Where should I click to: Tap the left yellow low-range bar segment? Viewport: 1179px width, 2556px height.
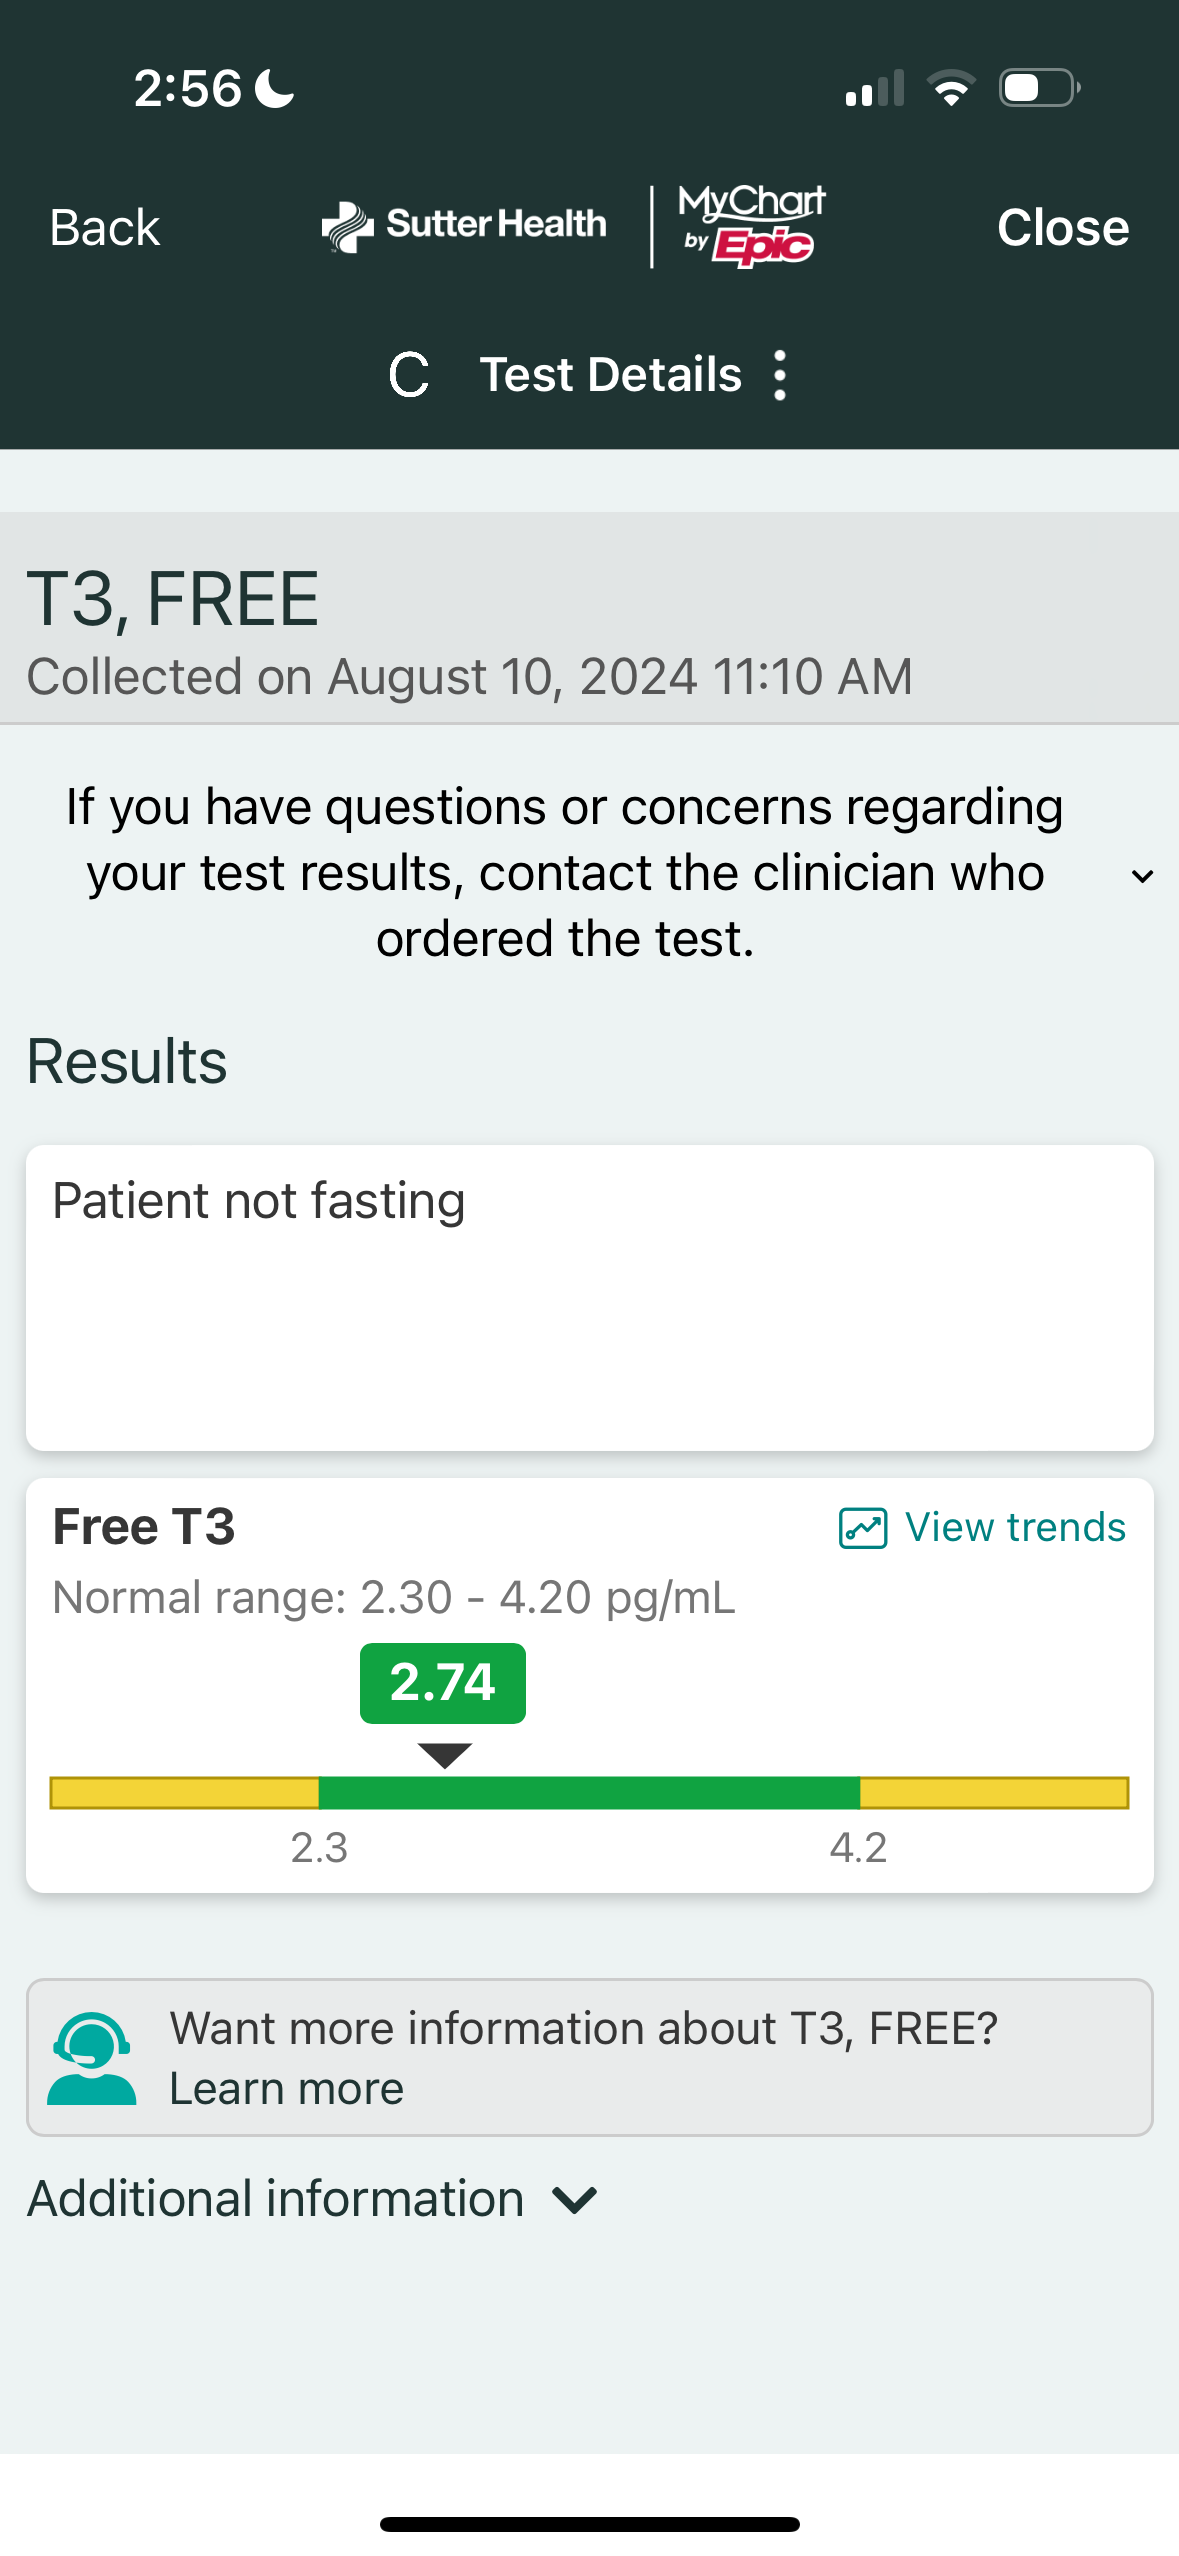(x=185, y=1793)
